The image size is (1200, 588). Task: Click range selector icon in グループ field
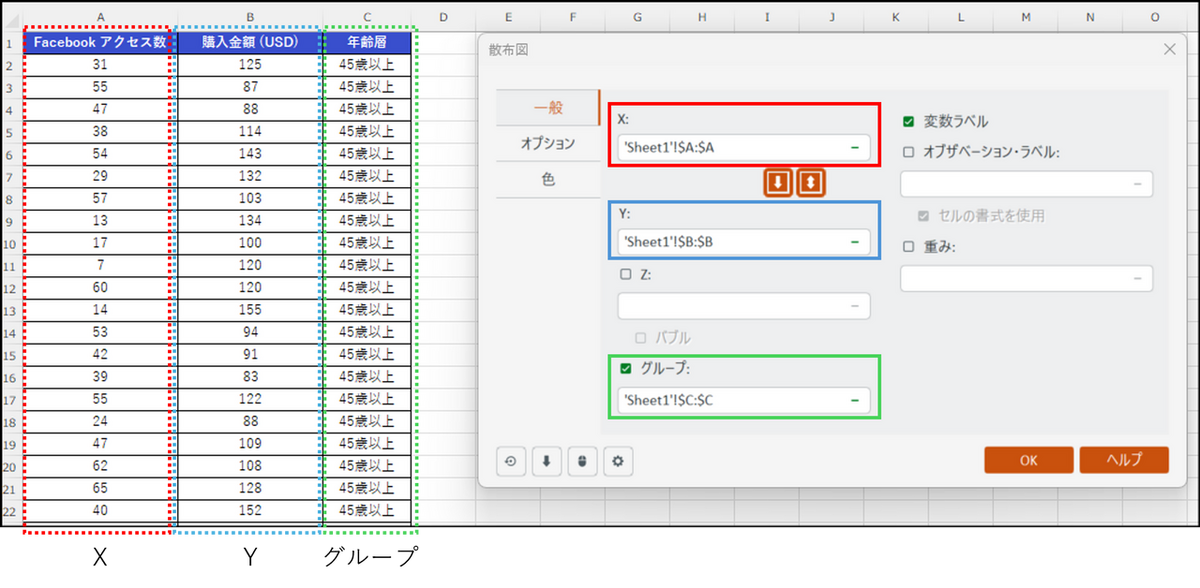point(855,400)
